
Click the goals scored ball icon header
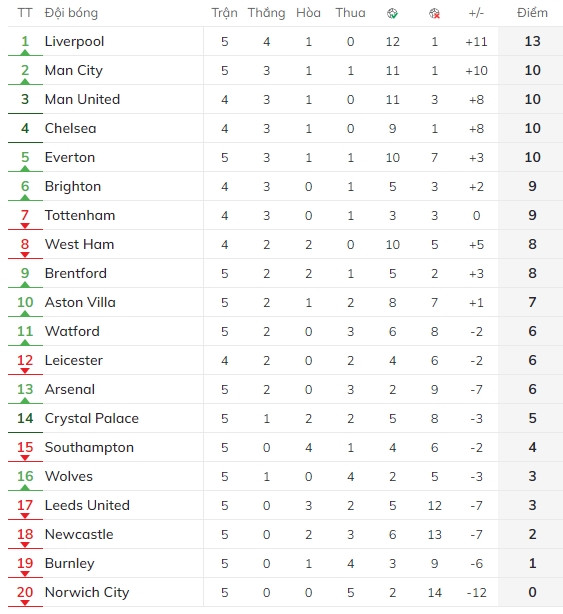392,14
